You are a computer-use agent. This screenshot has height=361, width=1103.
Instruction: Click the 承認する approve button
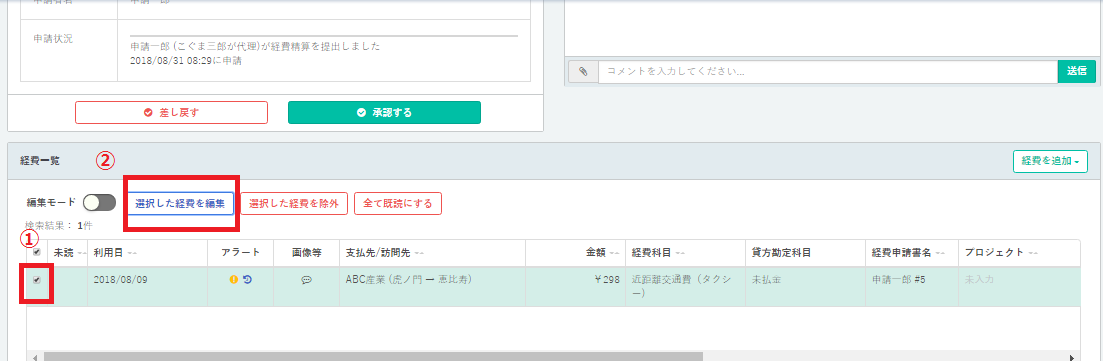click(384, 113)
